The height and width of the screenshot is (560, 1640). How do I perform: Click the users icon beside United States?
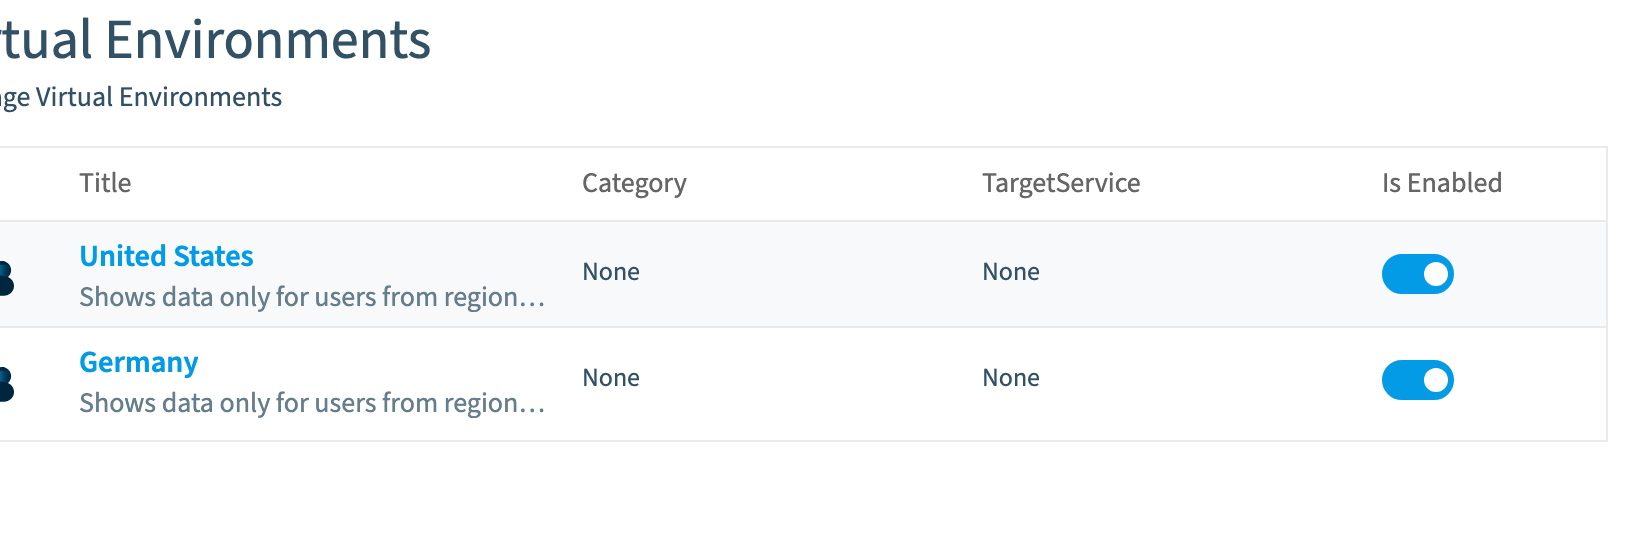point(5,278)
